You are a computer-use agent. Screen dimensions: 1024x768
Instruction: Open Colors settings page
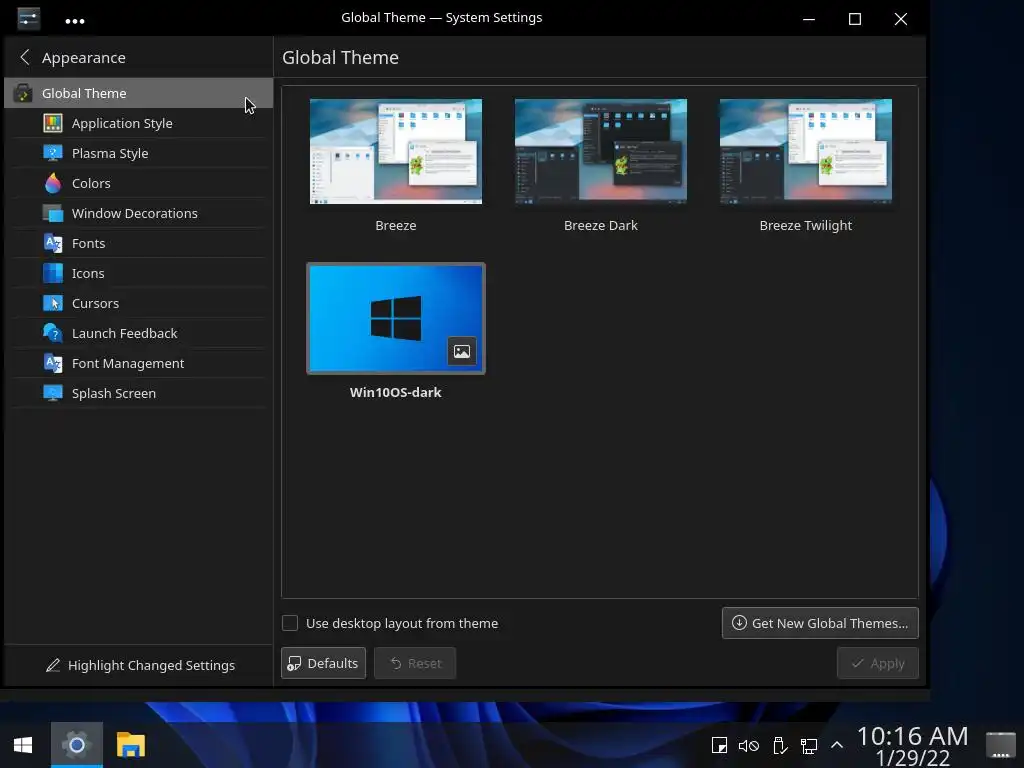point(139,183)
